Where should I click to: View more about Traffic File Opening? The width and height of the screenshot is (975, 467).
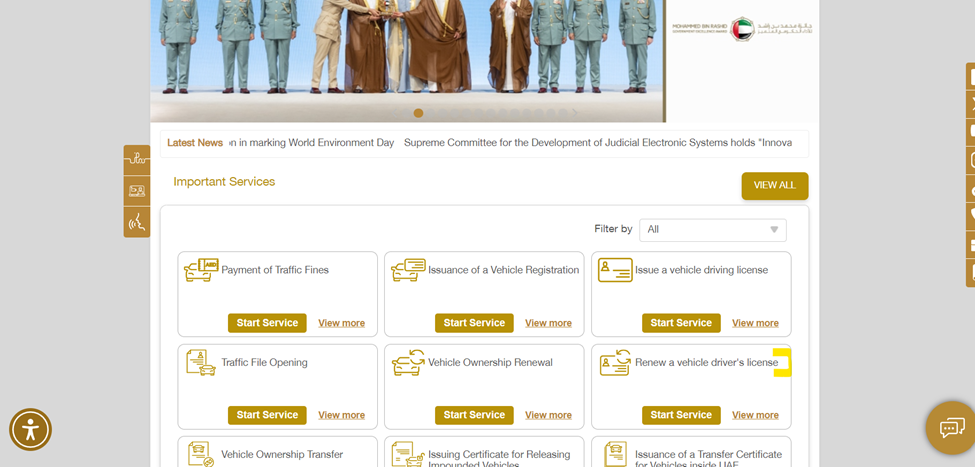[x=341, y=415]
